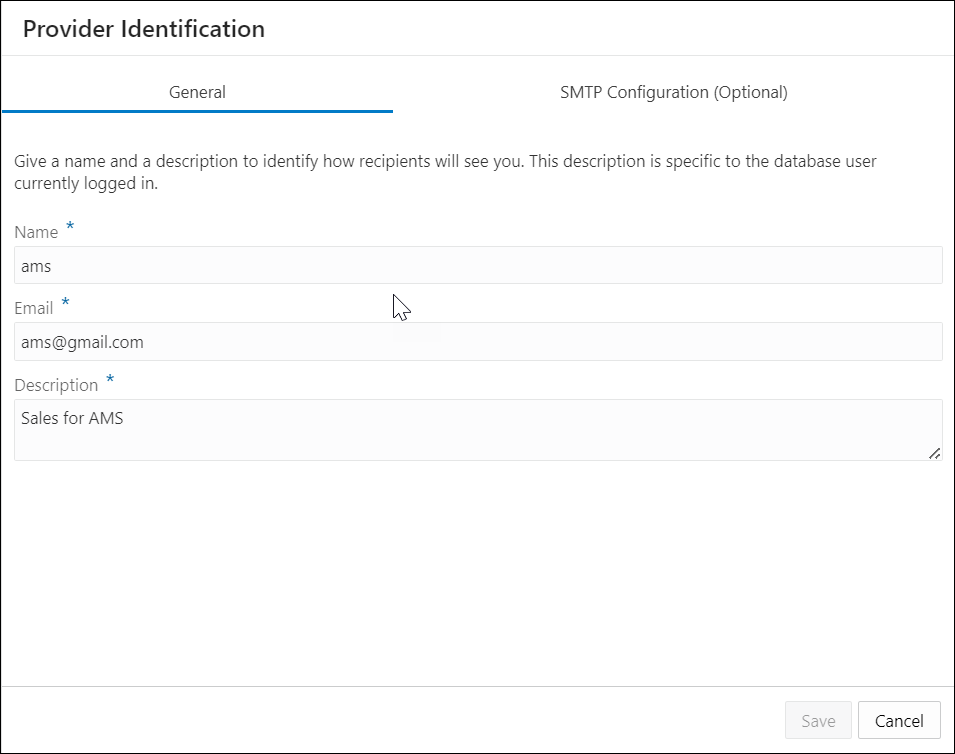Click the "ams@gmail.com" email text
Screen dimensions: 955x754
click(x=82, y=342)
